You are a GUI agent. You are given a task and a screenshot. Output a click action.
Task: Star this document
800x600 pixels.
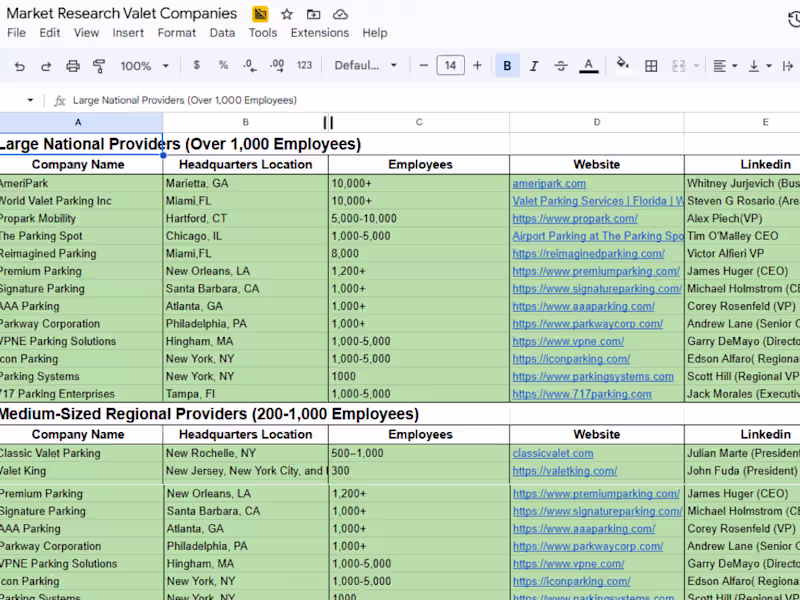tap(287, 14)
